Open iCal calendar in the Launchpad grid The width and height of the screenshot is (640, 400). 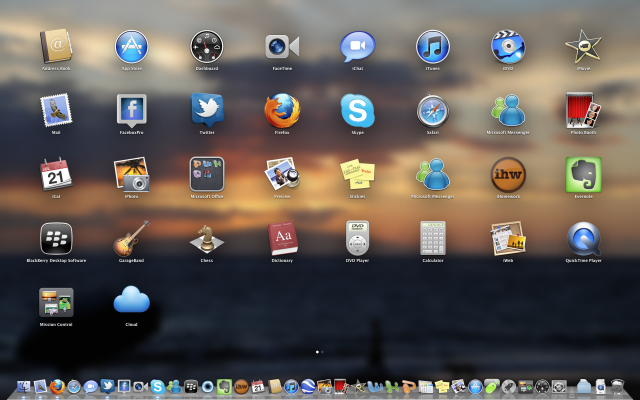coord(56,174)
